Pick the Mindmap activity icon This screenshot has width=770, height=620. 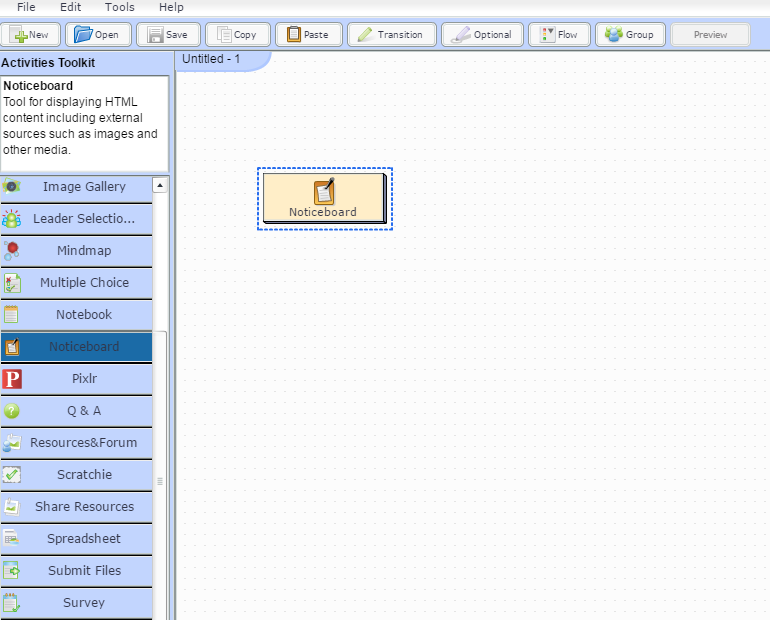point(12,251)
